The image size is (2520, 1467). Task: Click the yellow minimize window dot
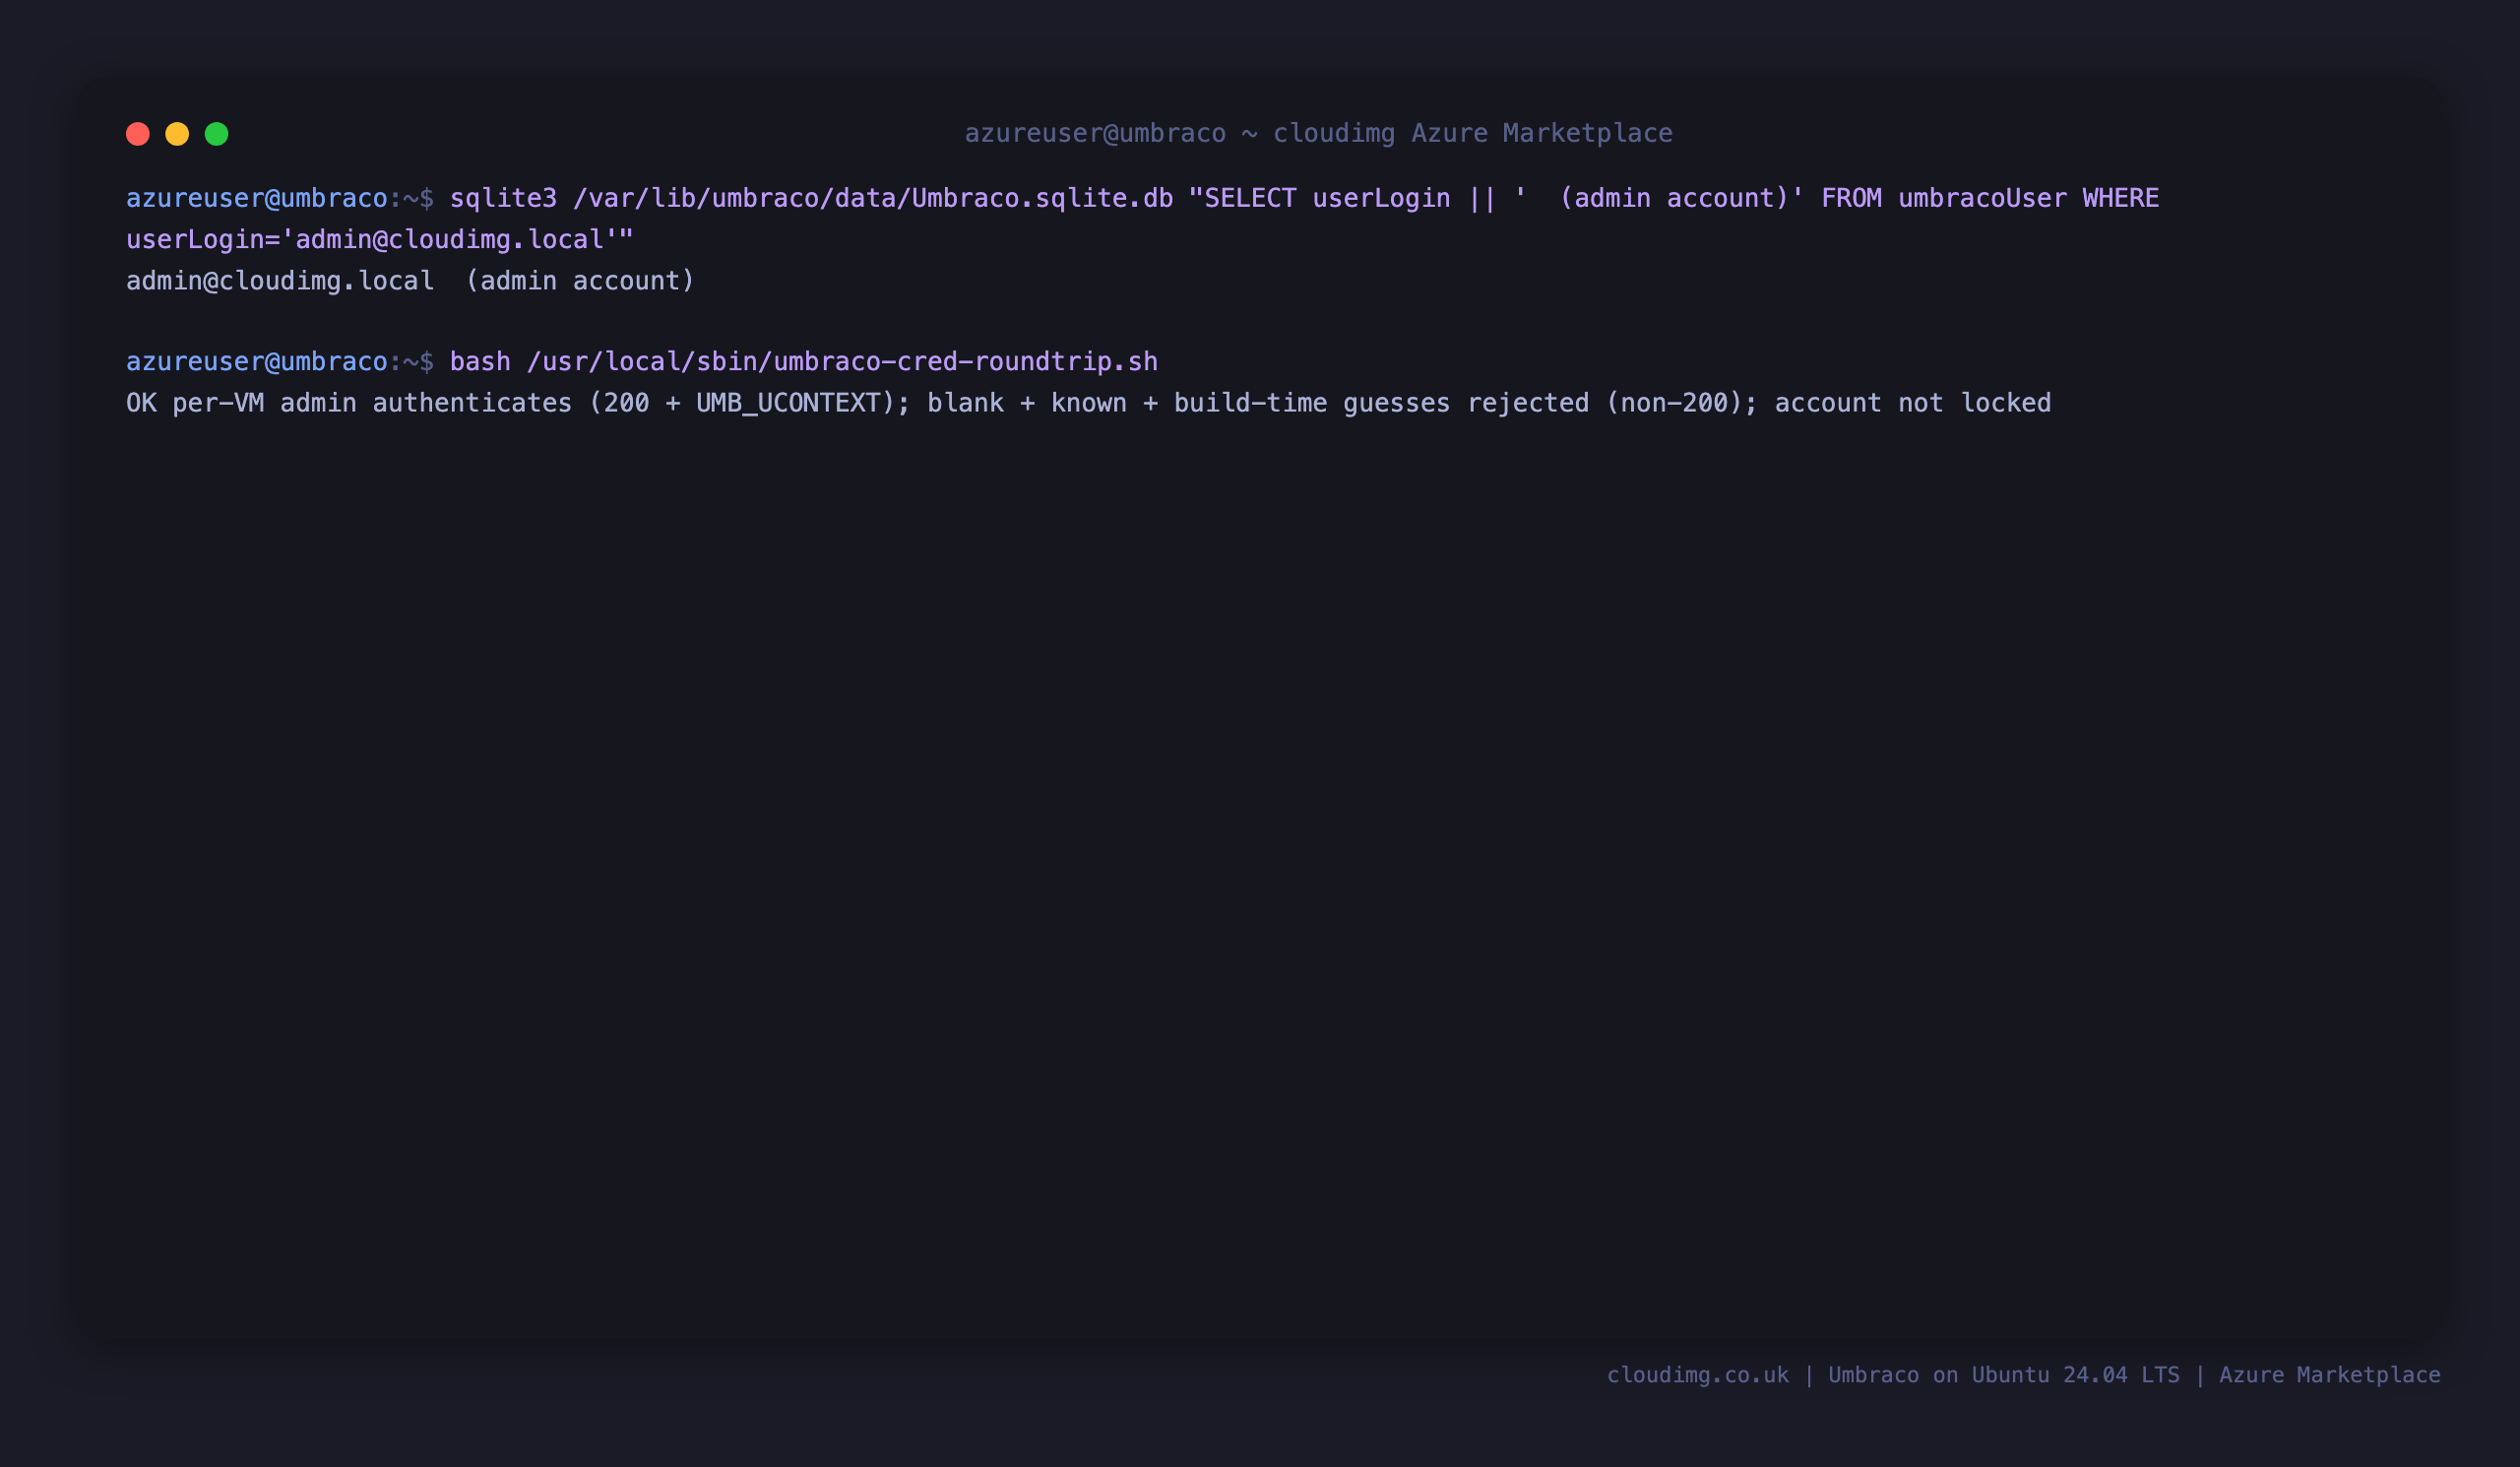177,134
